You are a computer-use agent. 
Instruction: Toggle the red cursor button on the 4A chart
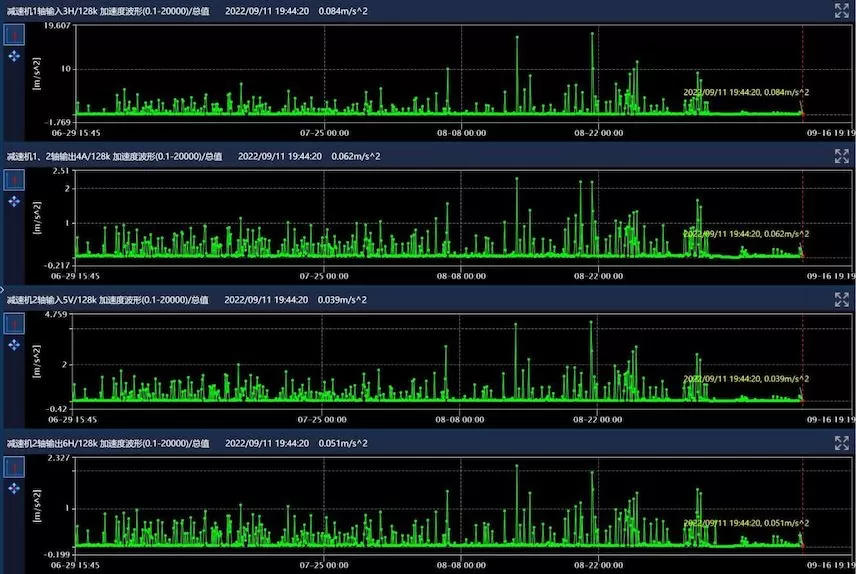pos(14,179)
